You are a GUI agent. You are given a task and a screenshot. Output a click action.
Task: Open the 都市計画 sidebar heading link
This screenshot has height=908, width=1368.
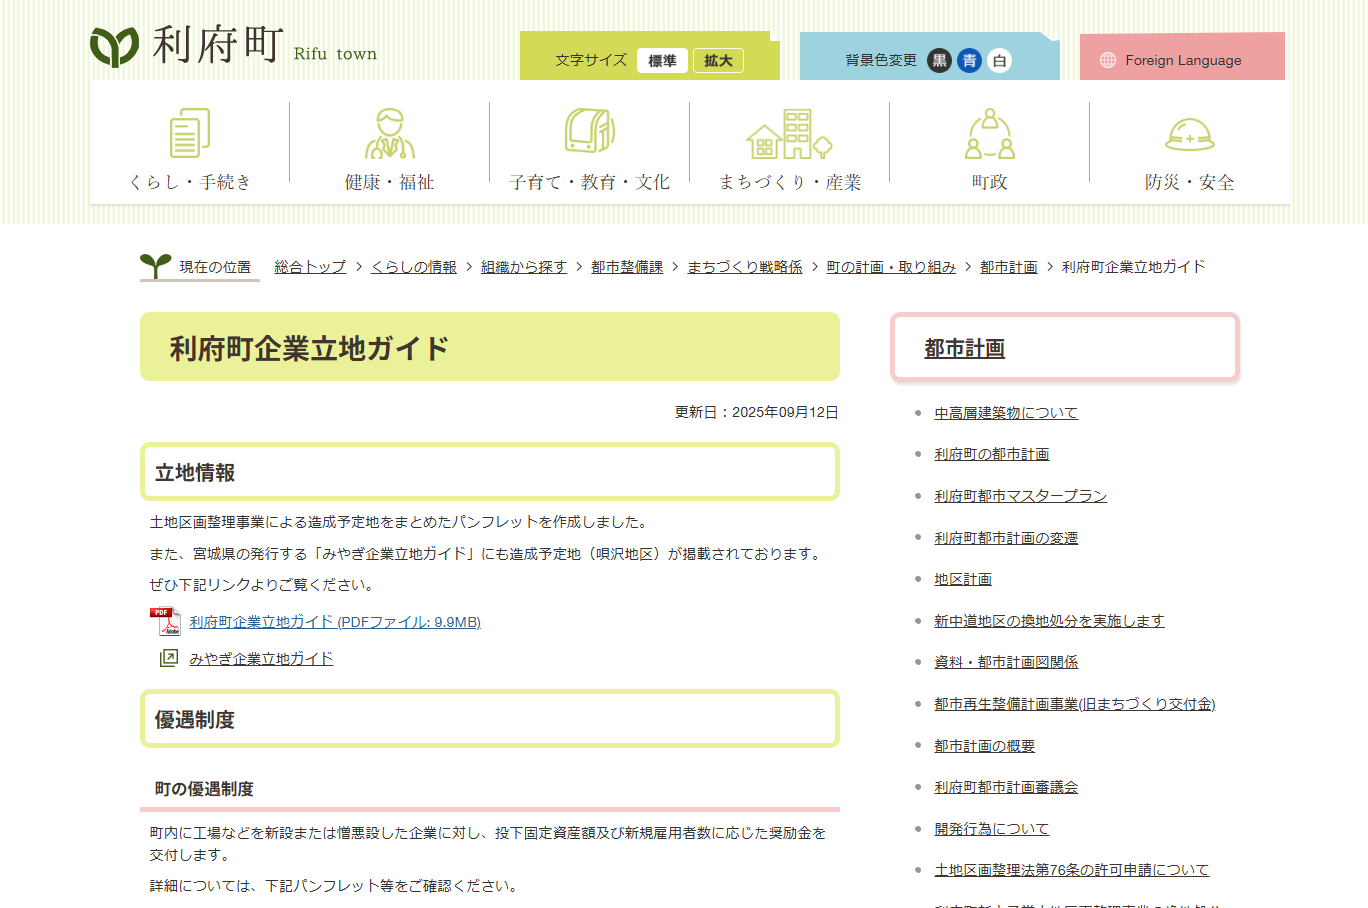(x=964, y=348)
